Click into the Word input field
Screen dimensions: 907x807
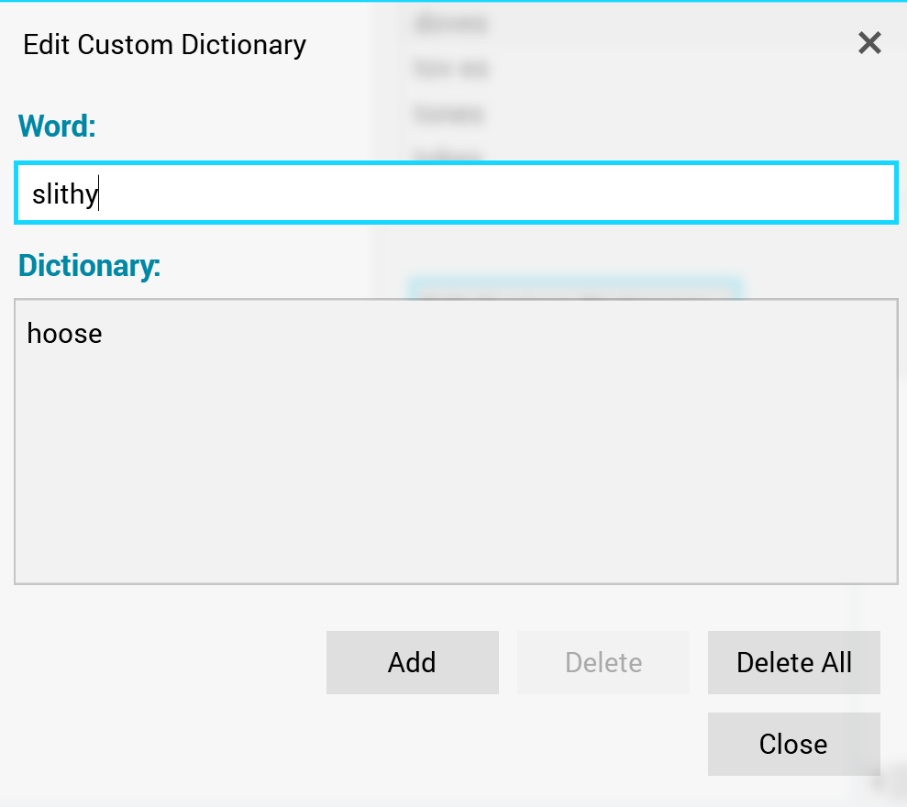(x=455, y=193)
